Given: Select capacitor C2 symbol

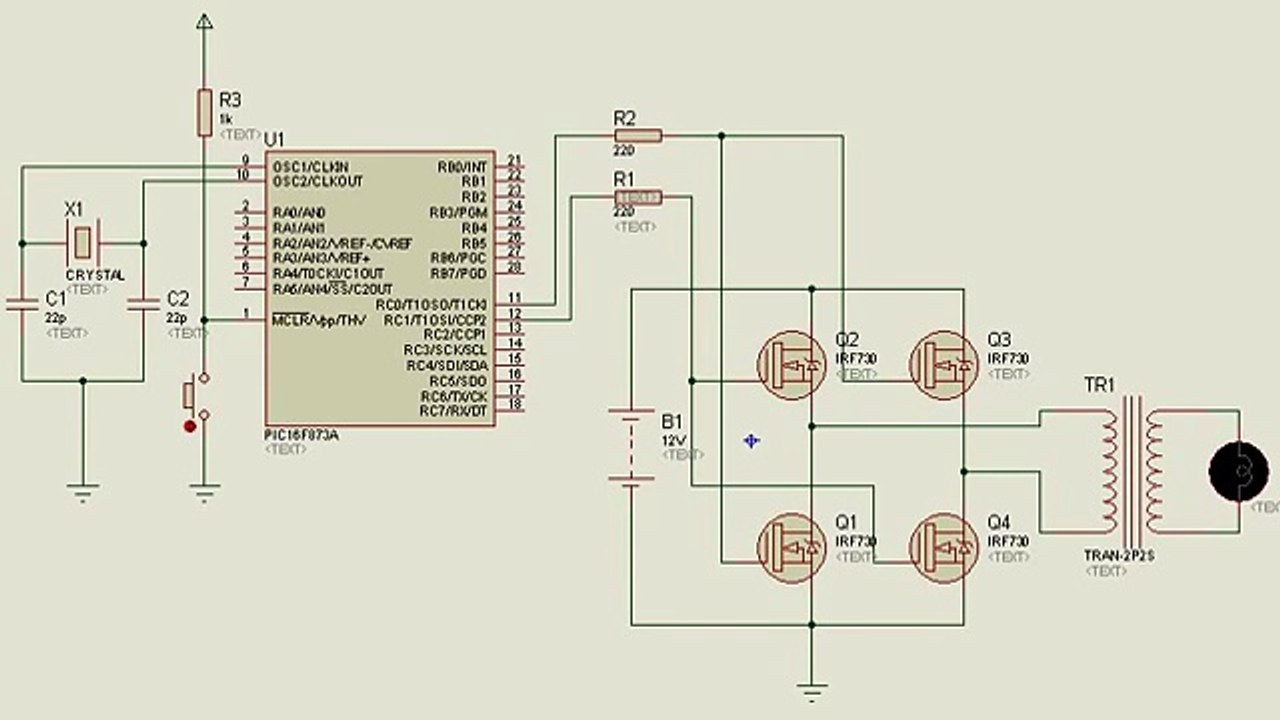Looking at the screenshot, I should tap(144, 303).
